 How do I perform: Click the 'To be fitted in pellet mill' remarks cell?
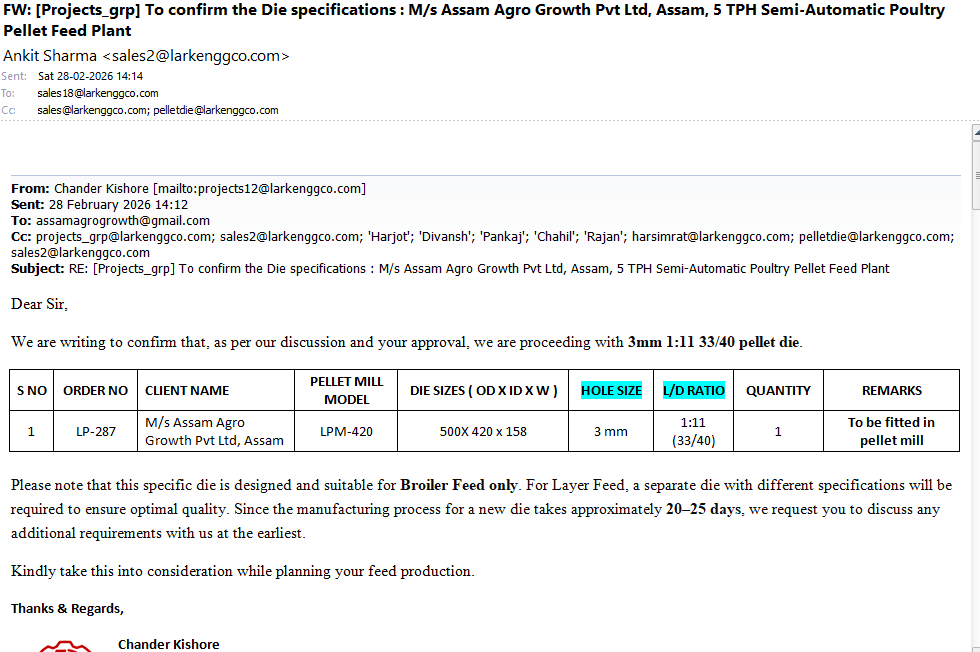[x=891, y=431]
